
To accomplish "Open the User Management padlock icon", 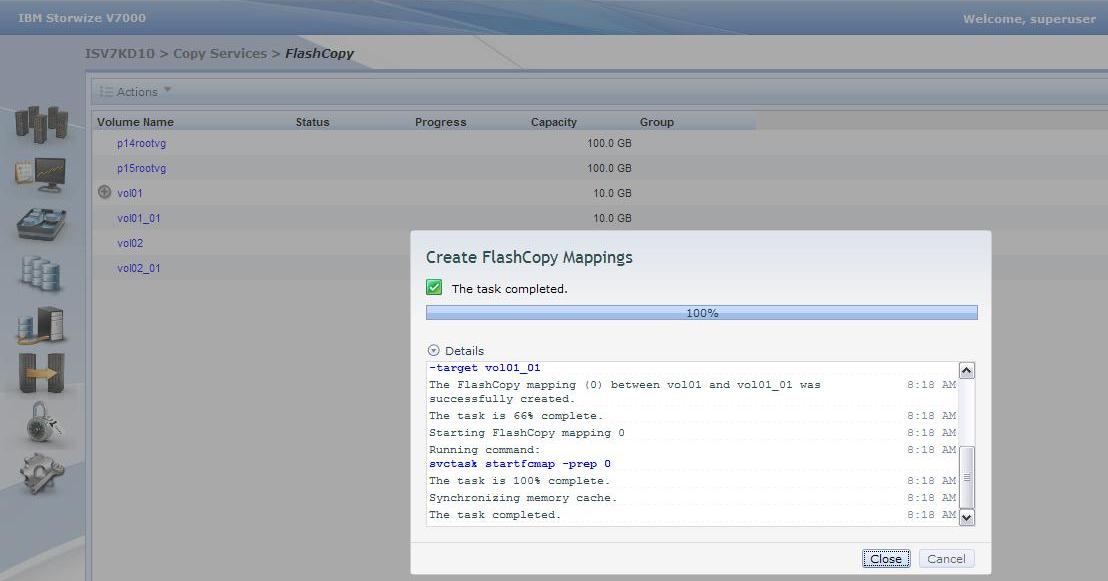I will pyautogui.click(x=43, y=422).
